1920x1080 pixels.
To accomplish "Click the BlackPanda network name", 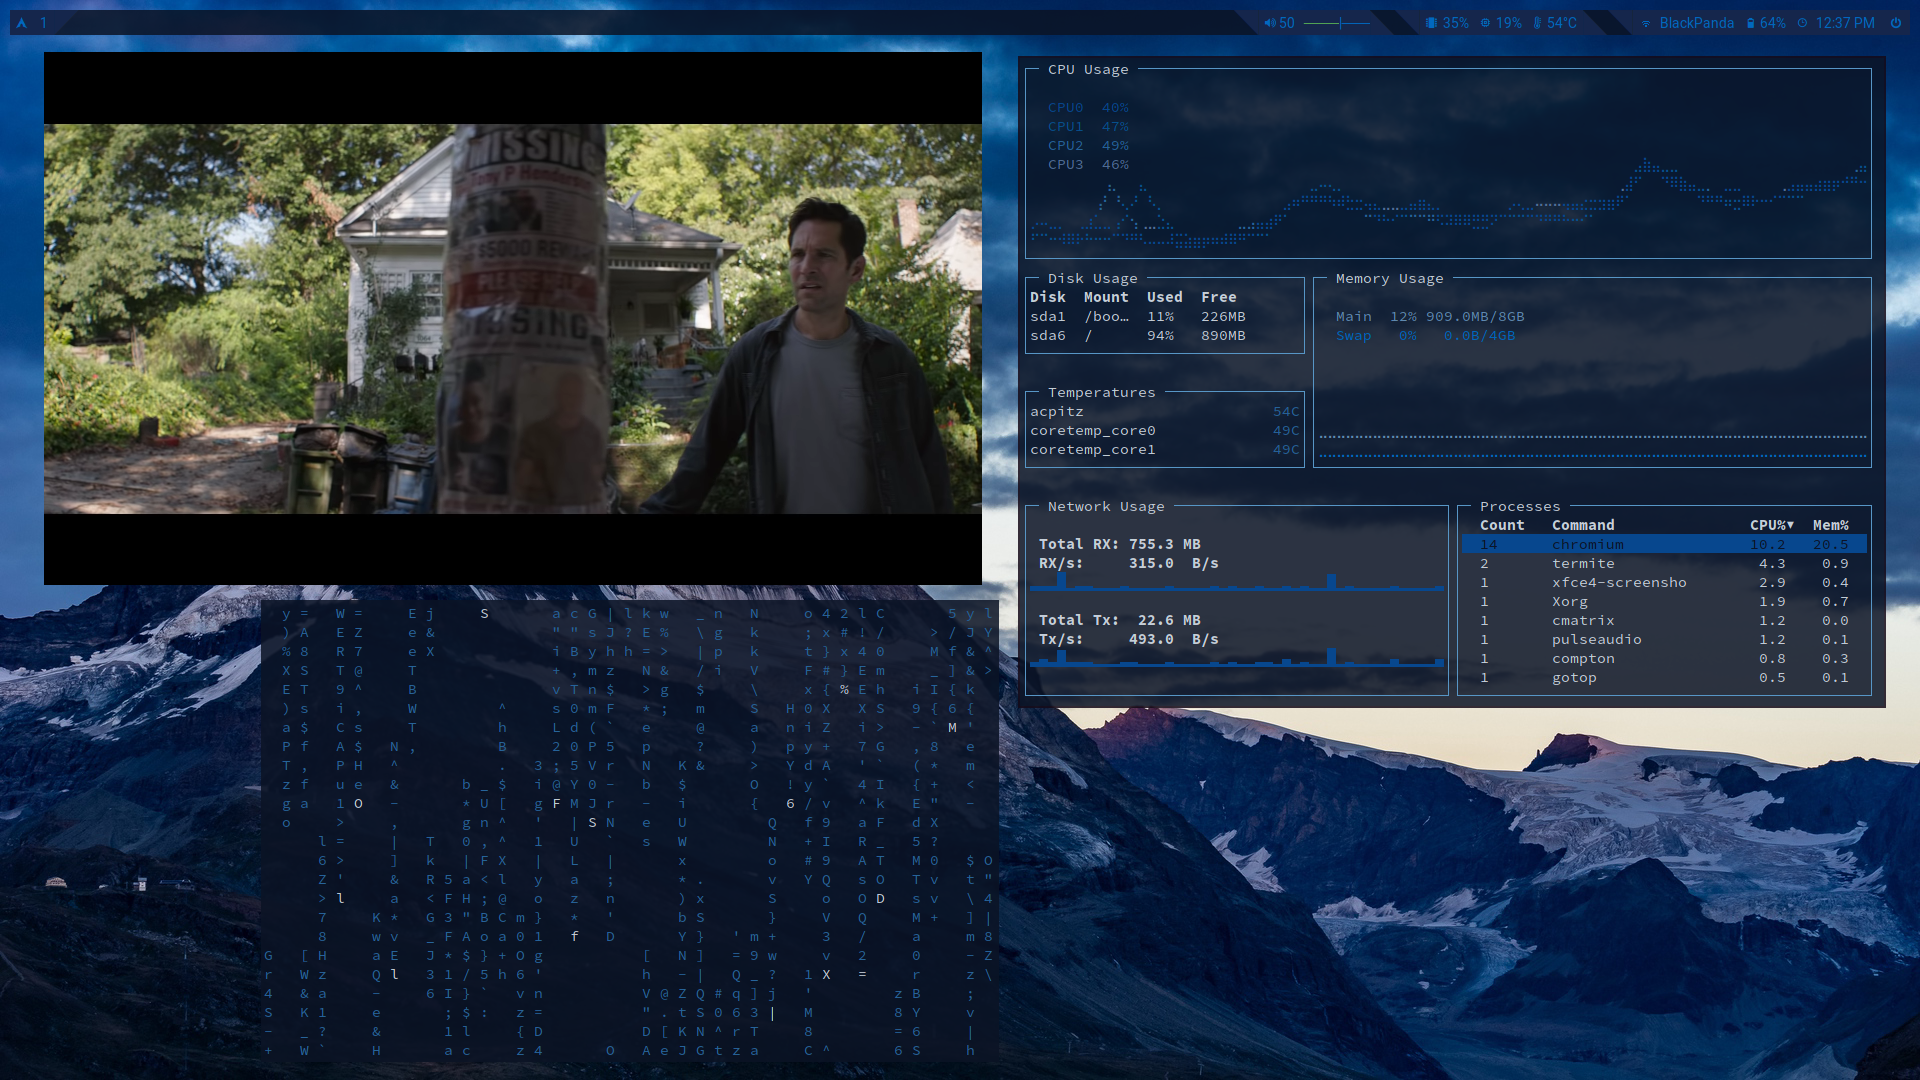I will [x=1696, y=23].
